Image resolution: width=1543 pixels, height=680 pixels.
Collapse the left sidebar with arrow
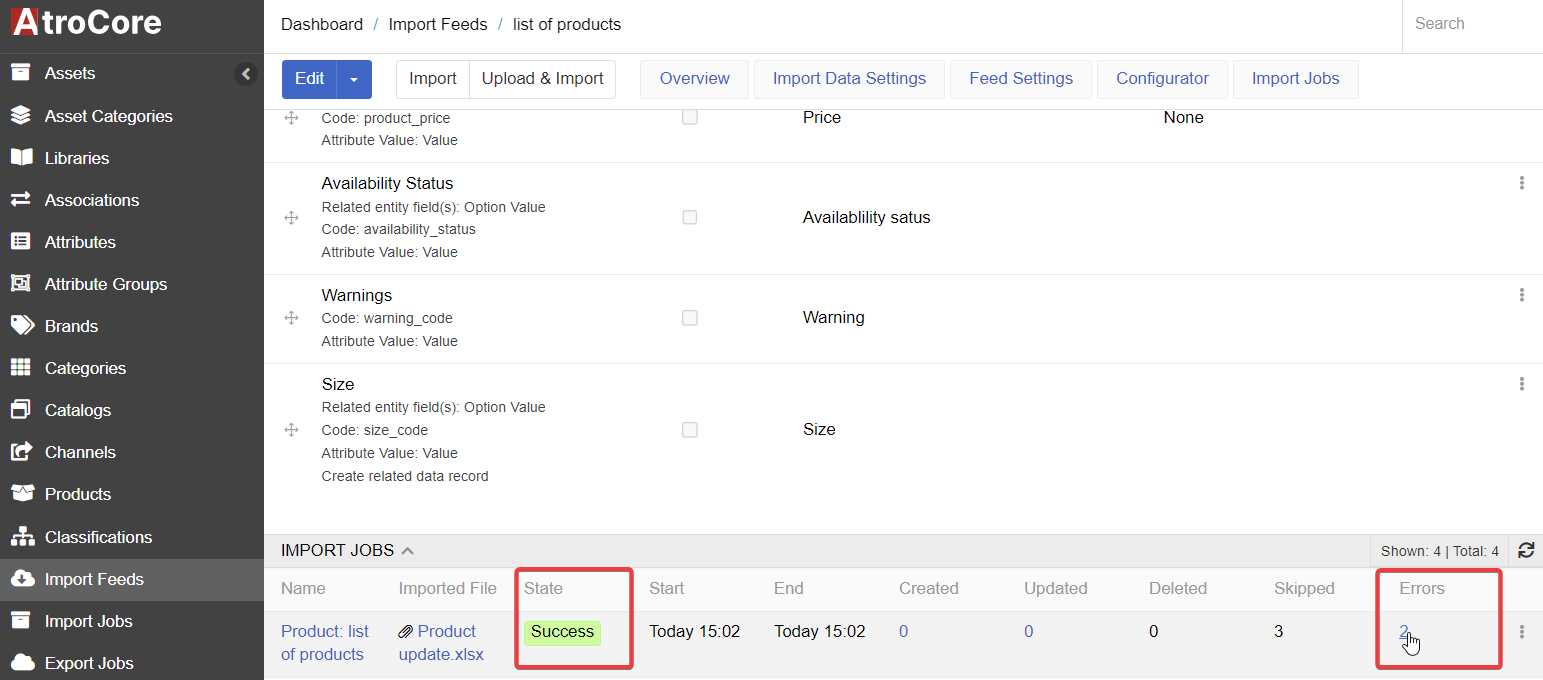(246, 73)
